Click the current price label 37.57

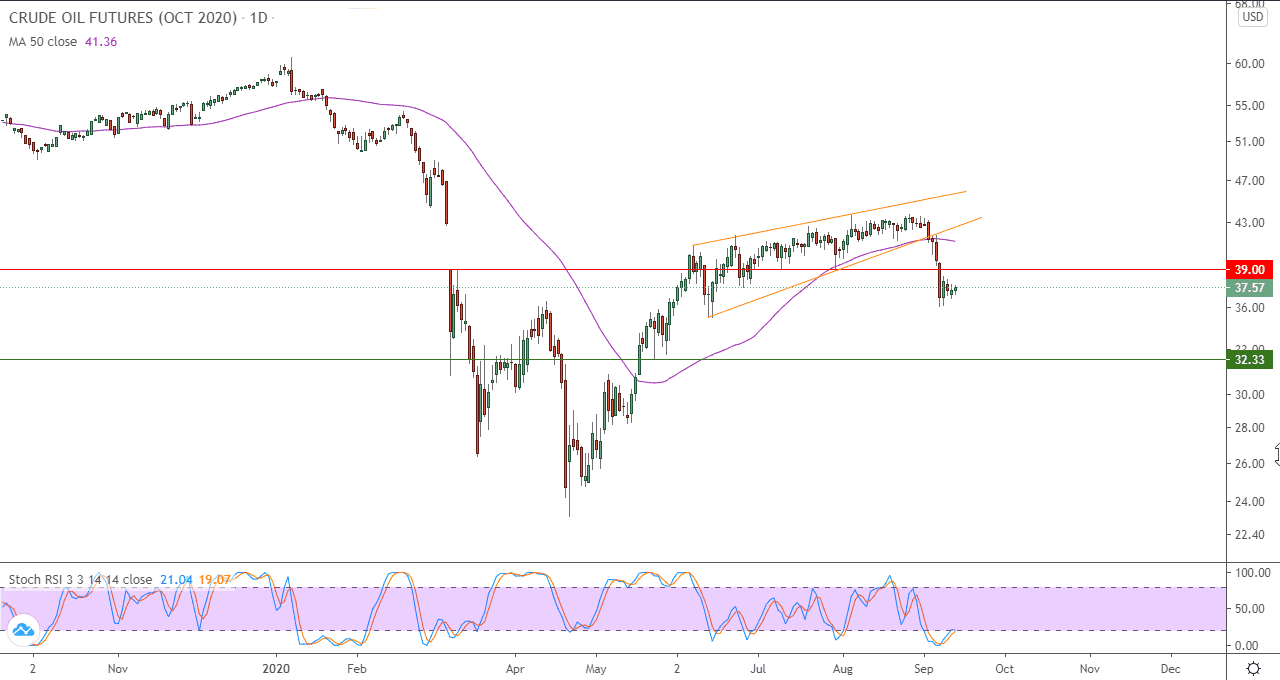coord(1250,288)
